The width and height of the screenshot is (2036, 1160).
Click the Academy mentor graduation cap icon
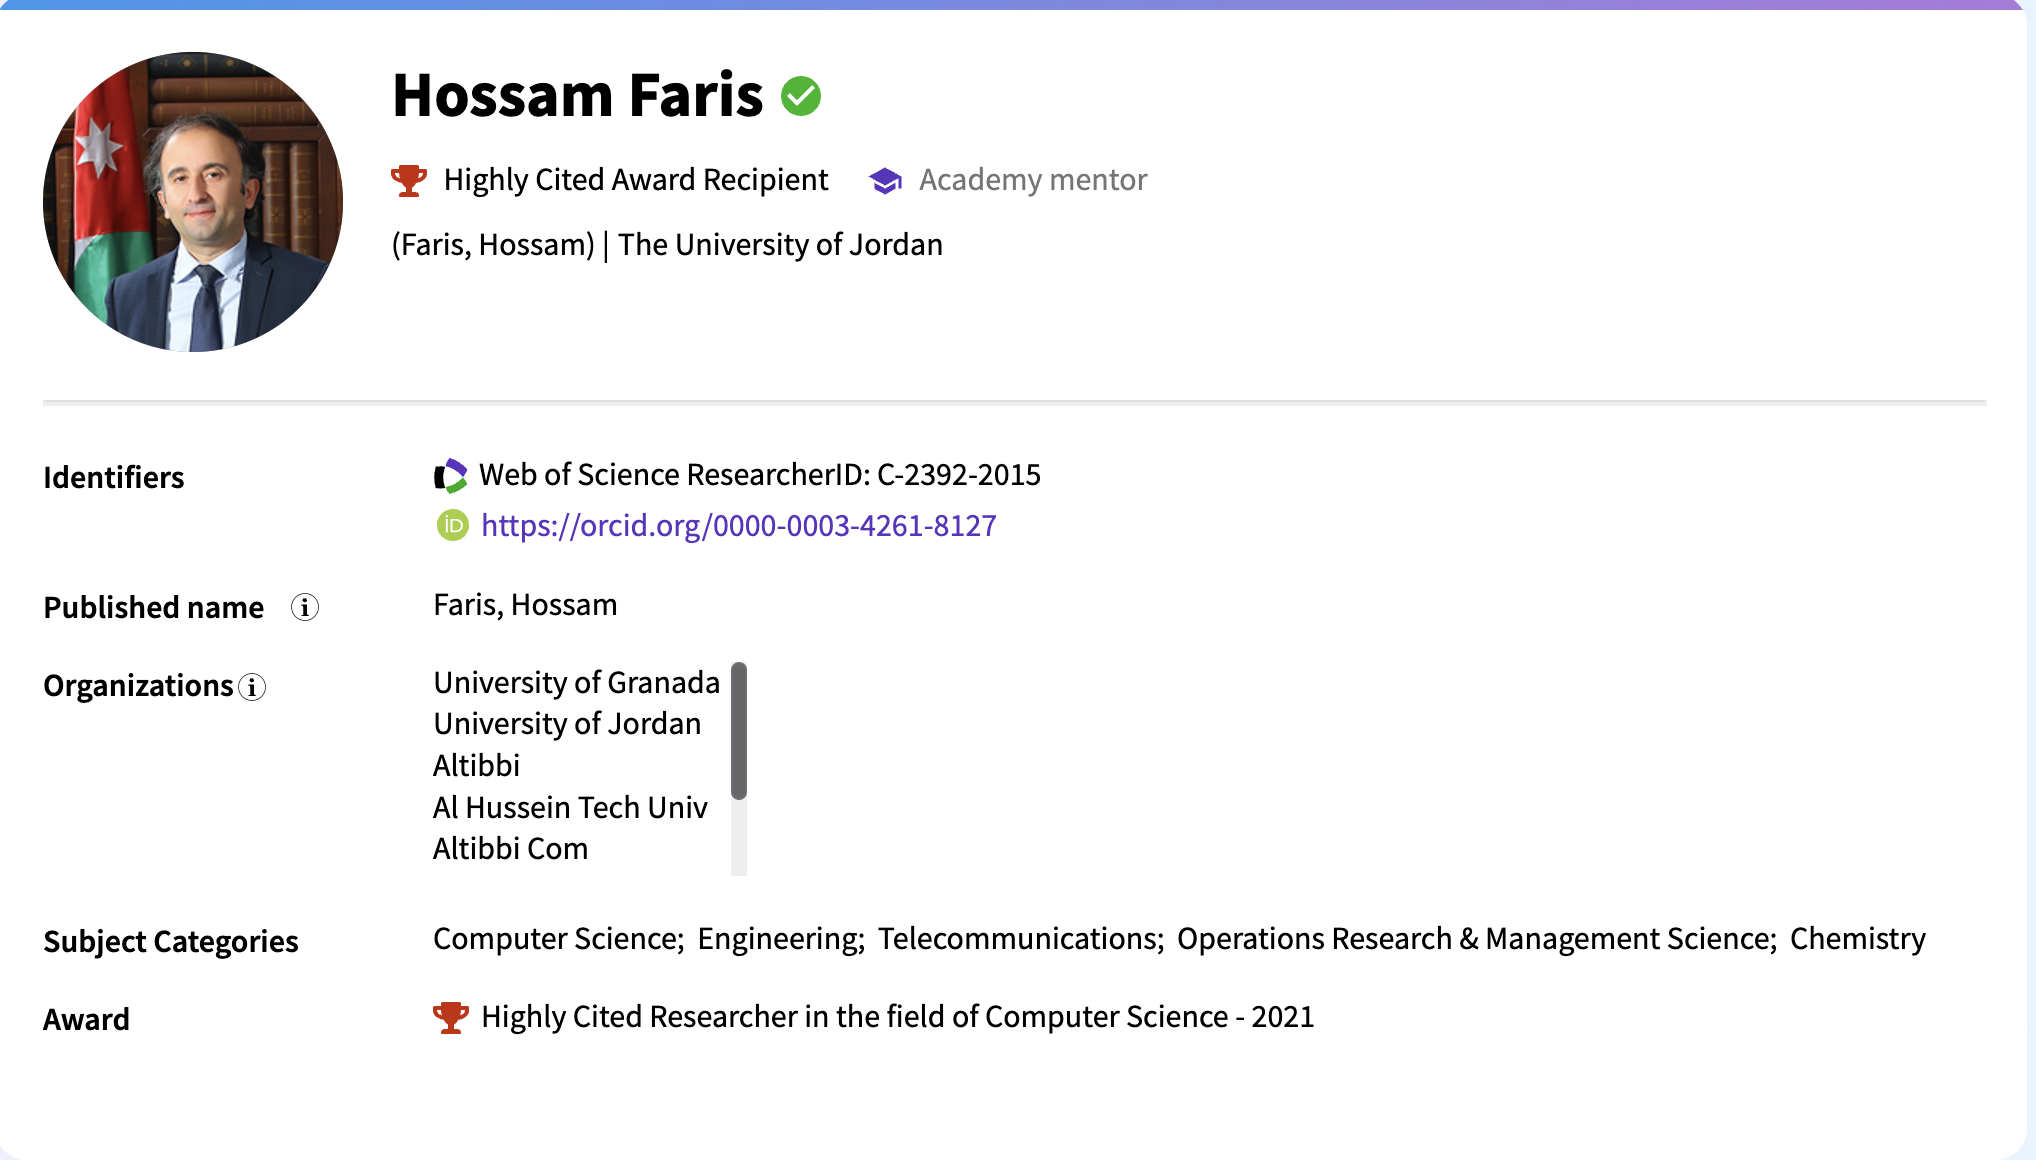click(x=885, y=181)
